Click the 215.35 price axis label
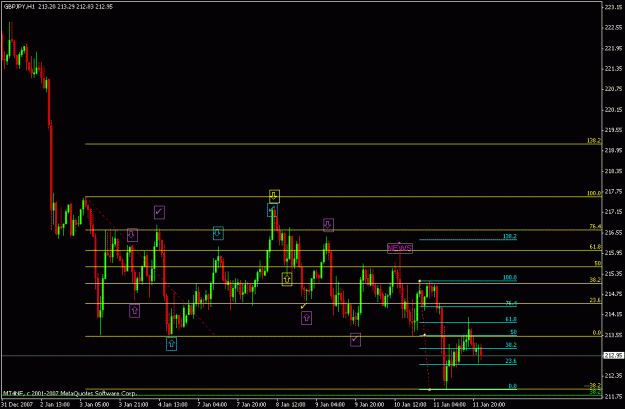Screen dimensions: 625x409 coord(613,273)
